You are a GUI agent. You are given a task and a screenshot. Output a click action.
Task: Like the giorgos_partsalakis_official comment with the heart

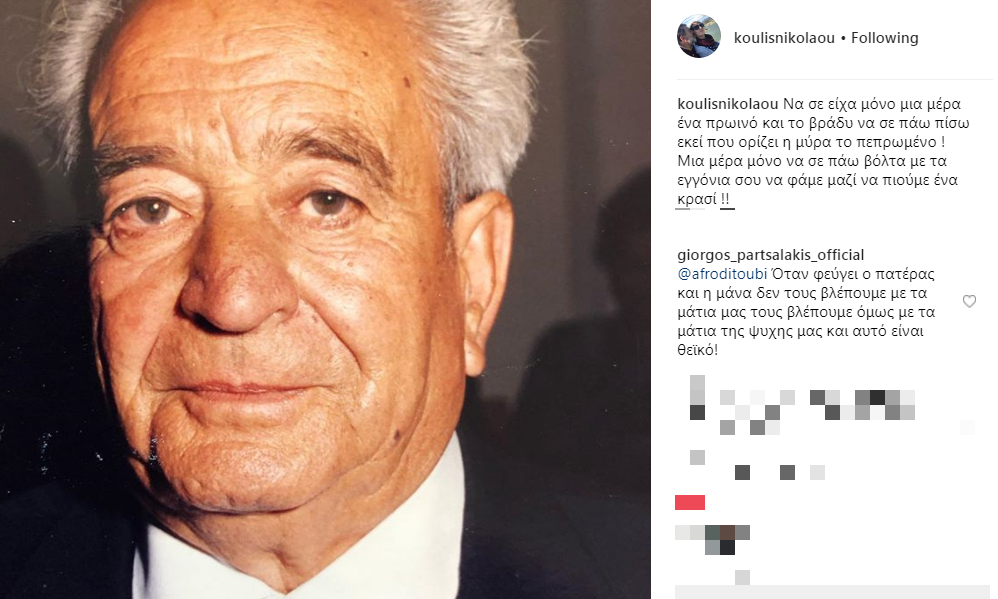[969, 302]
